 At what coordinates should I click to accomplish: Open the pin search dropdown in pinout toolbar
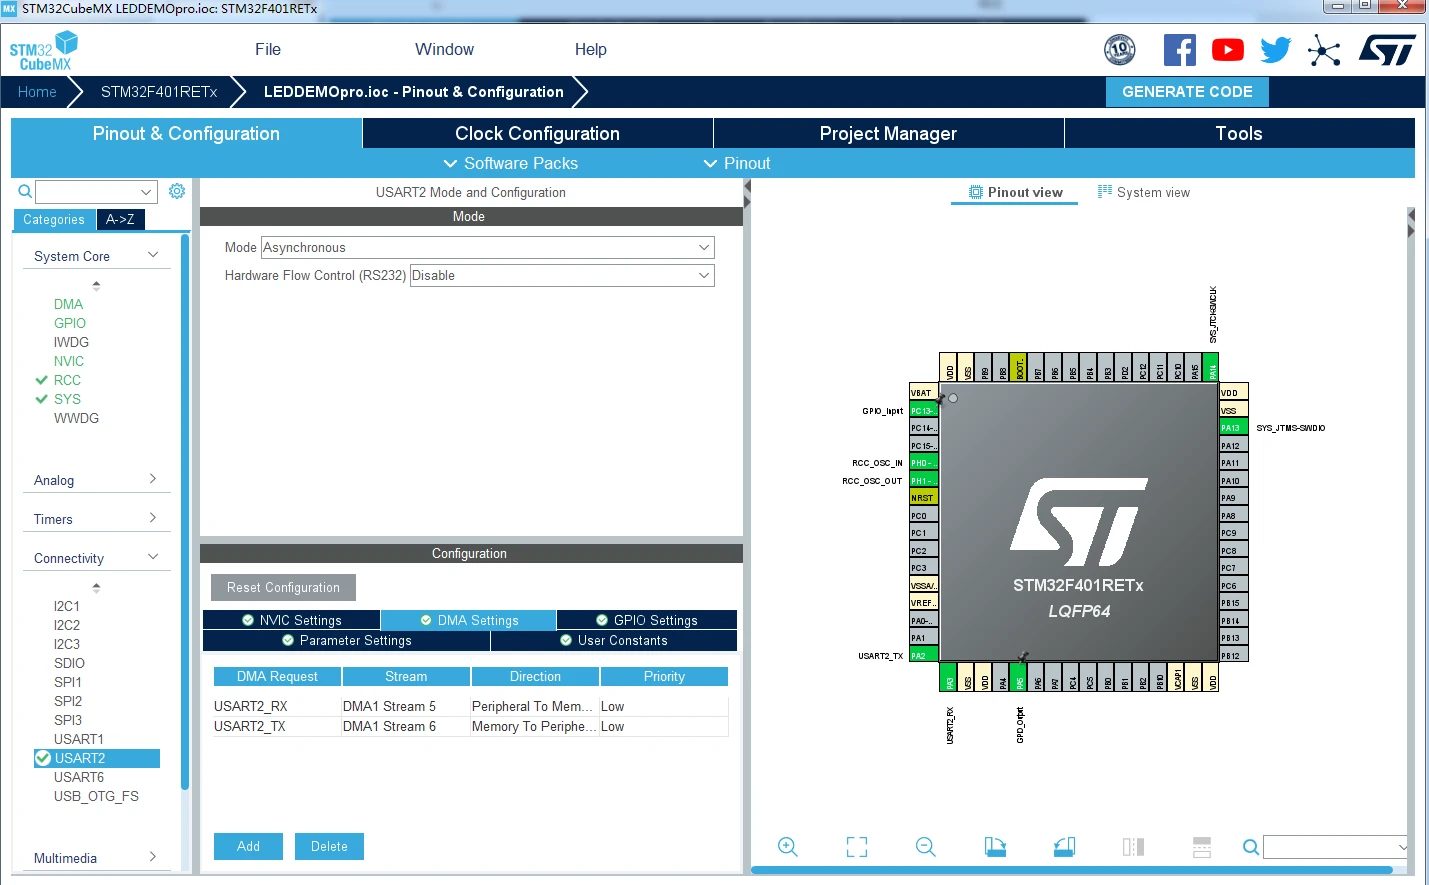point(1336,847)
